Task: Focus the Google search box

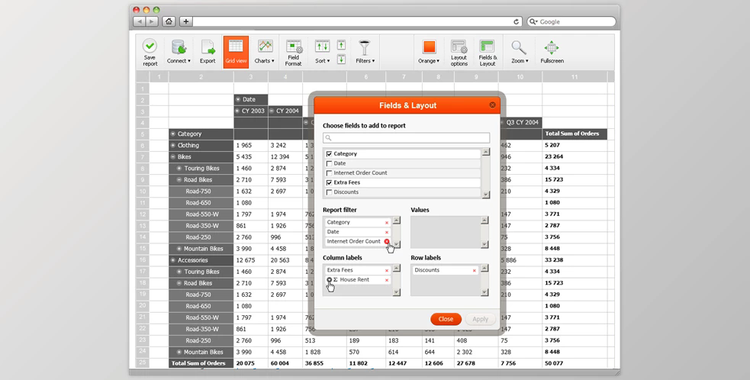Action: 571,22
